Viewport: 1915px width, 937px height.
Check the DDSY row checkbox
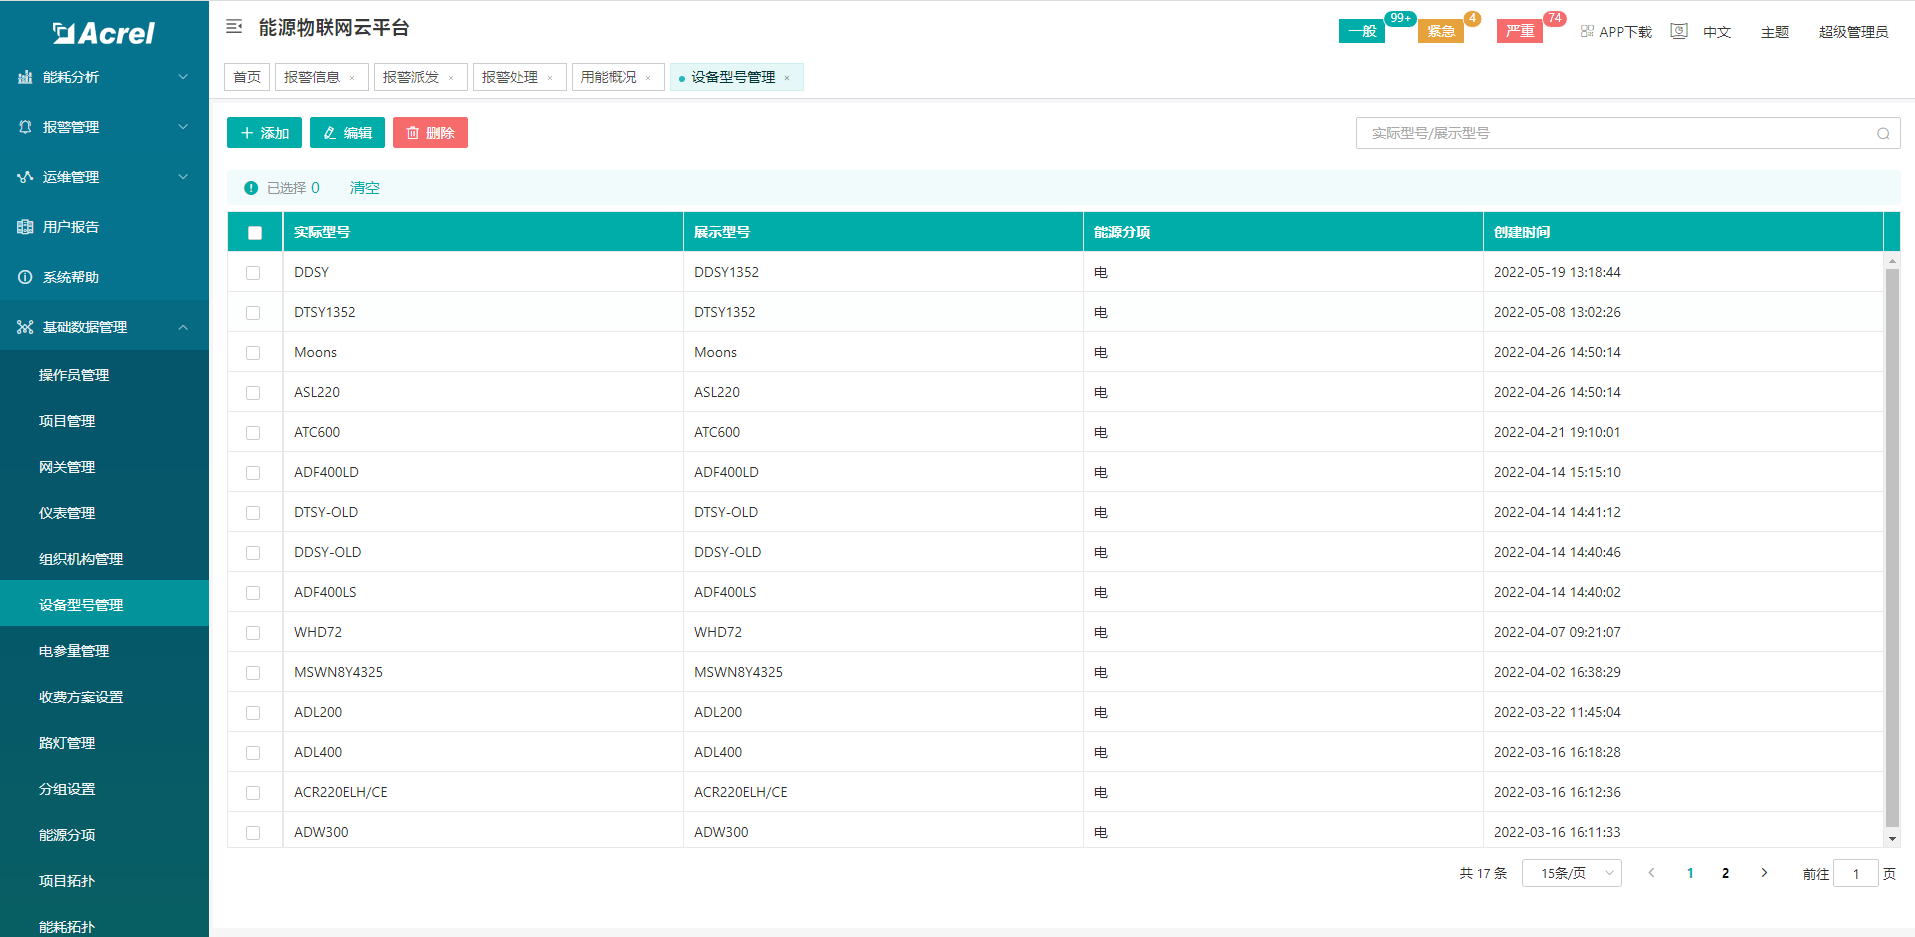pyautogui.click(x=253, y=273)
